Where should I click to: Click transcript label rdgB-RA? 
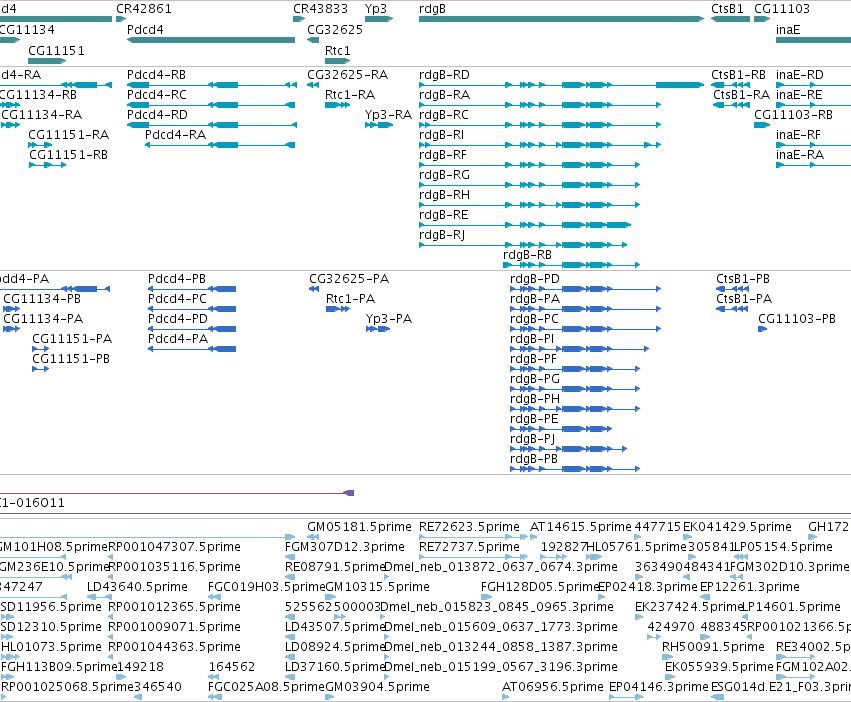pyautogui.click(x=444, y=95)
